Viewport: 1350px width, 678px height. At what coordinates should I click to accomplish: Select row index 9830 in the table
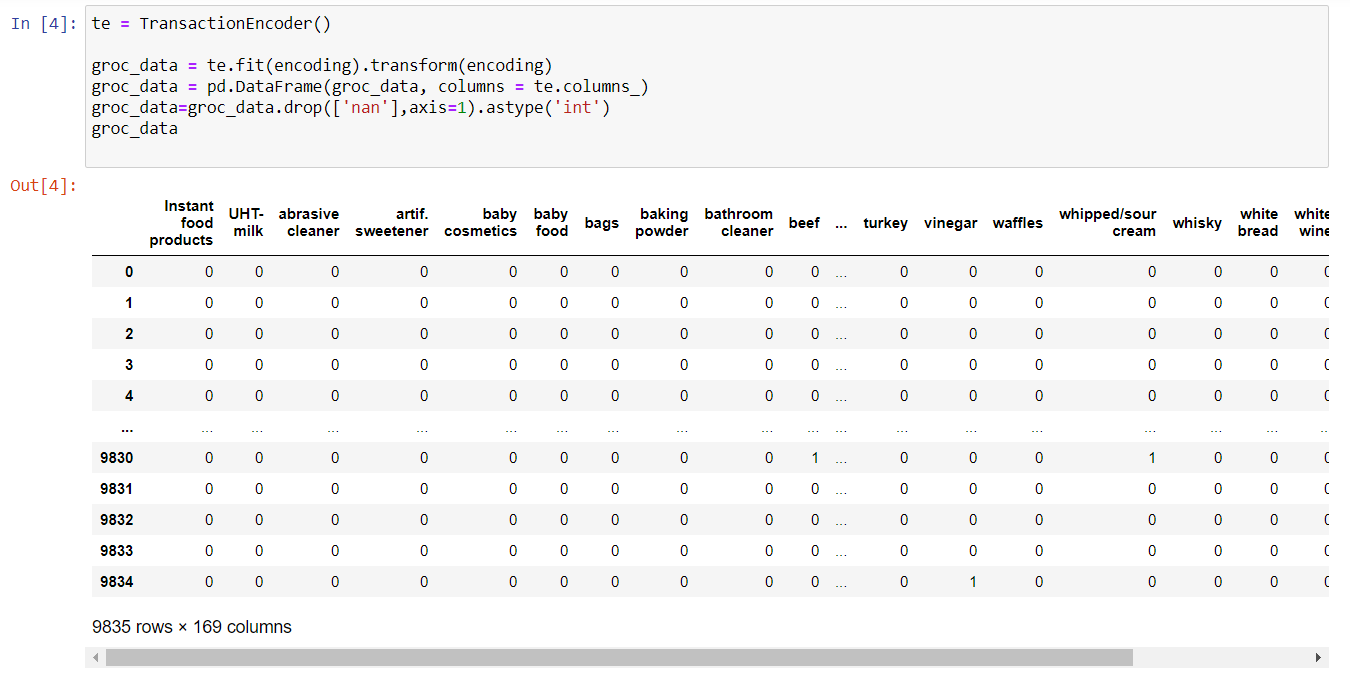coord(117,457)
